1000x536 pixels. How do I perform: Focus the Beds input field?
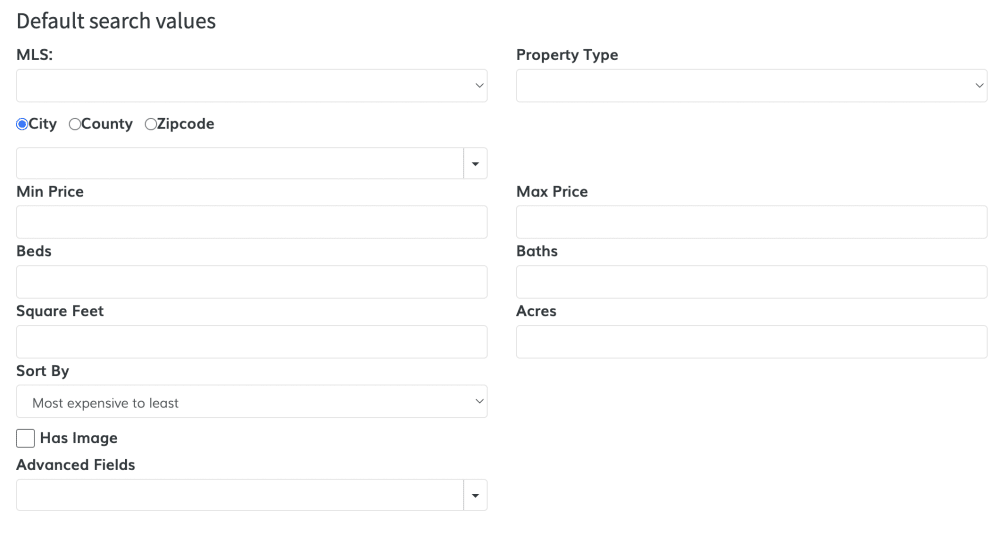[251, 282]
